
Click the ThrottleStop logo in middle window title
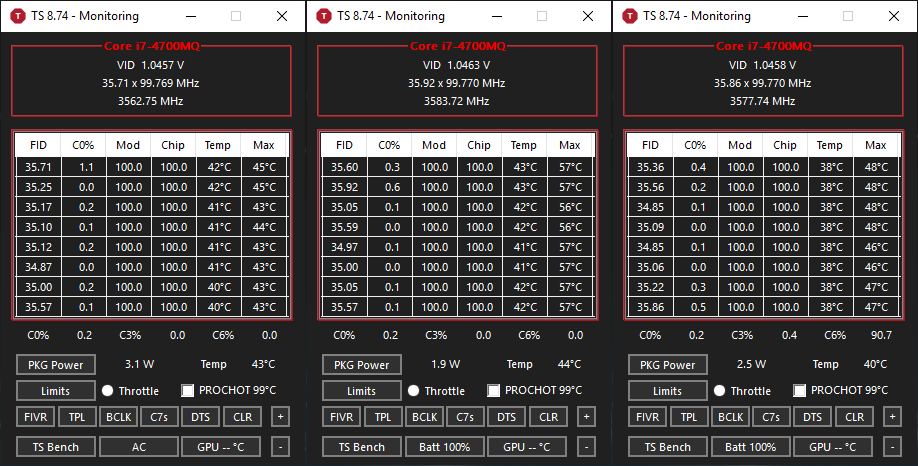pos(324,16)
